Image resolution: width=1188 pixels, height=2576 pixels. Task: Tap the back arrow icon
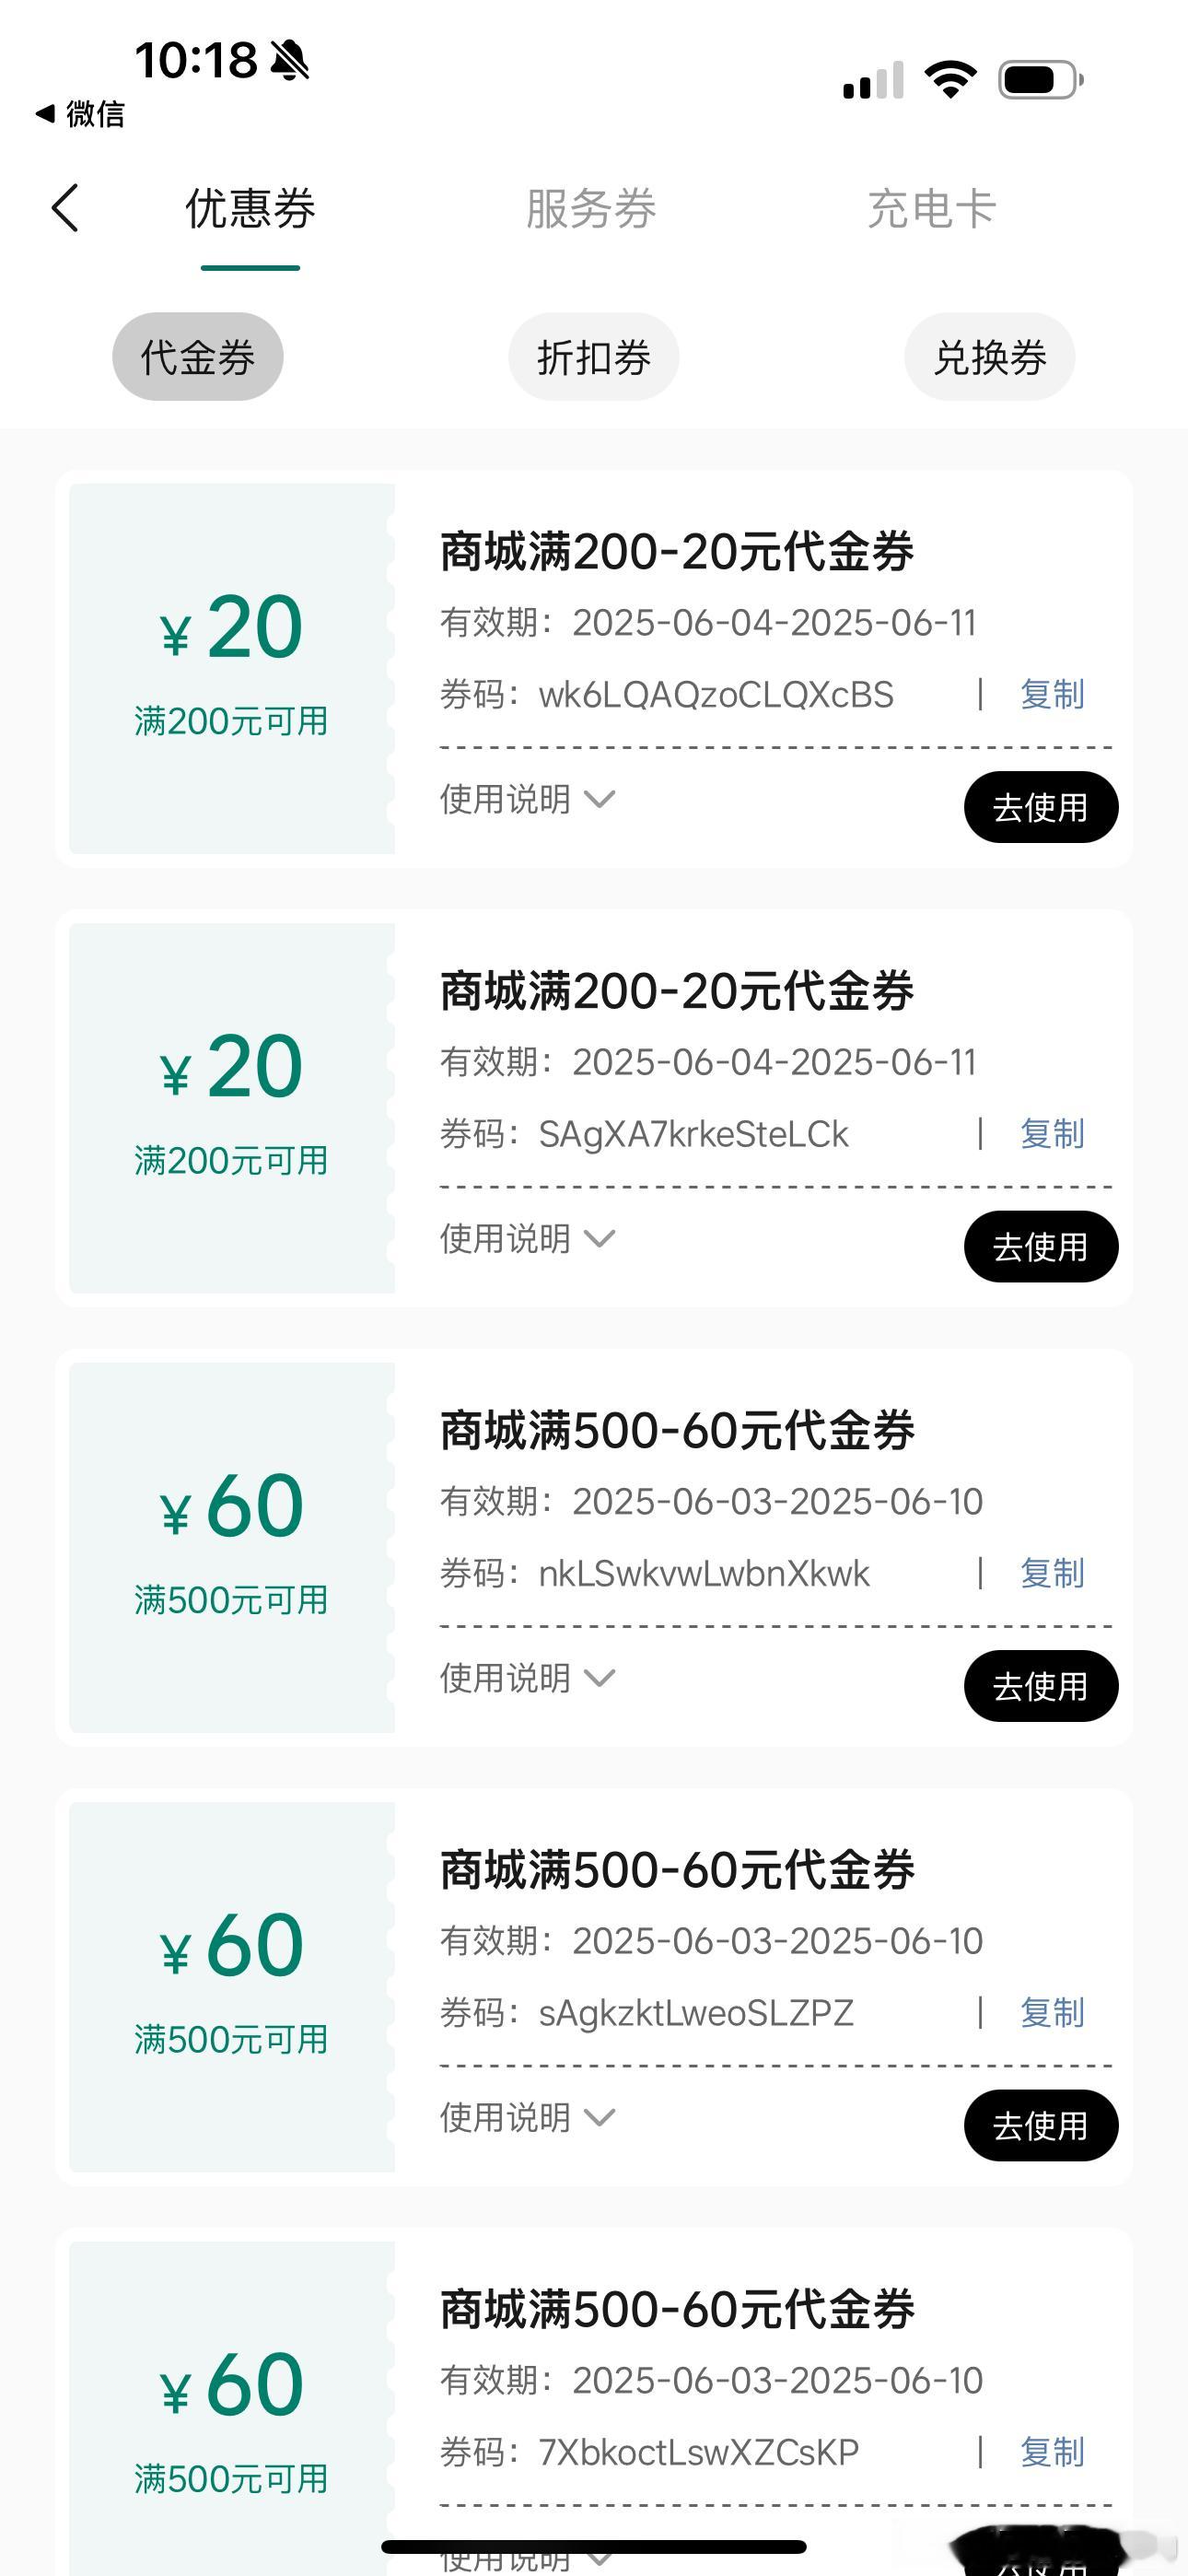point(65,208)
